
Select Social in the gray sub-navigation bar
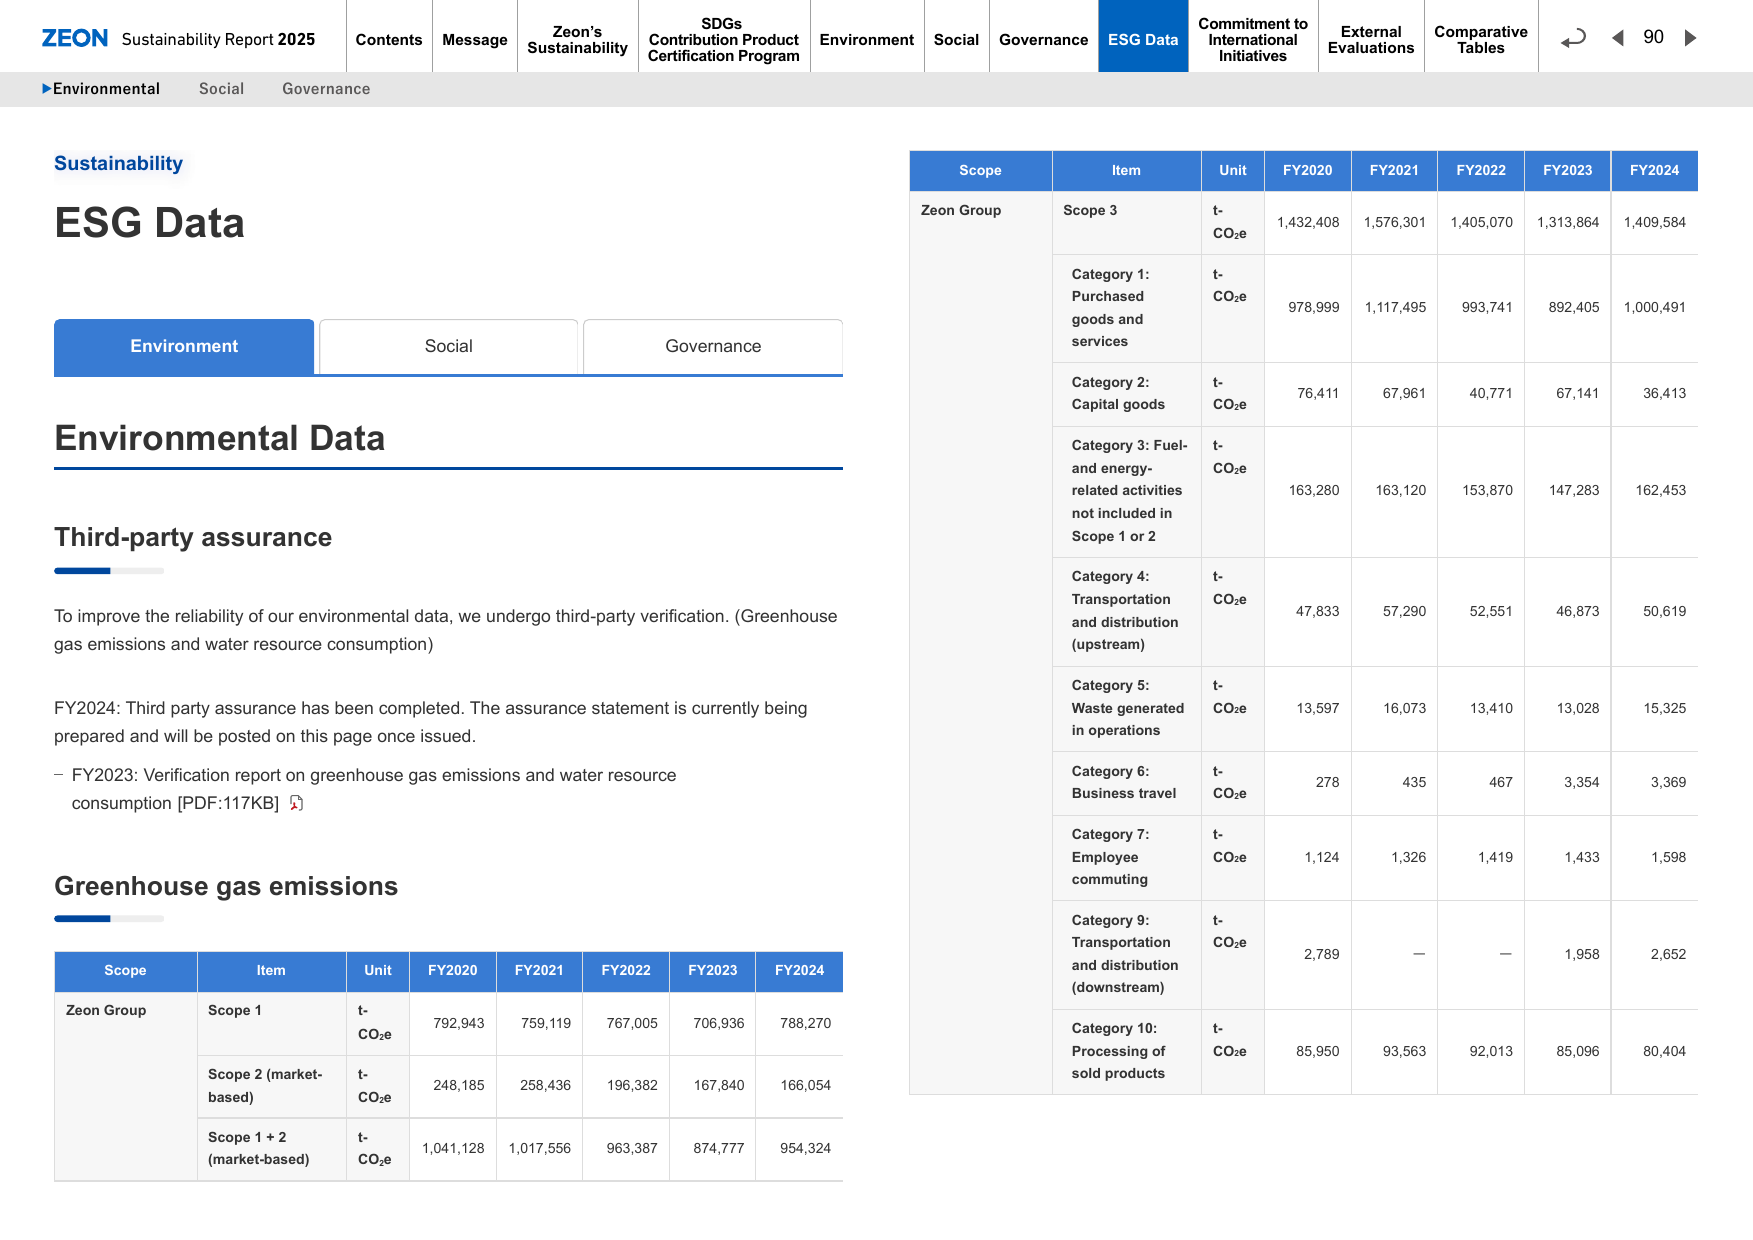point(221,89)
